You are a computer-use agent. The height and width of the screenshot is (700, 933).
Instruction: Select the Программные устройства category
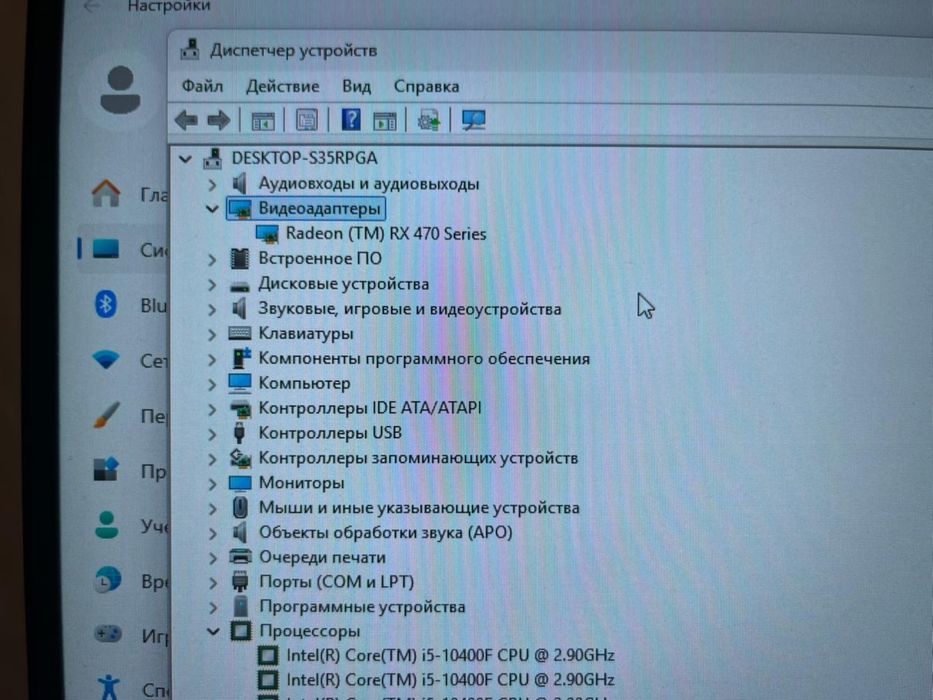pyautogui.click(x=362, y=607)
